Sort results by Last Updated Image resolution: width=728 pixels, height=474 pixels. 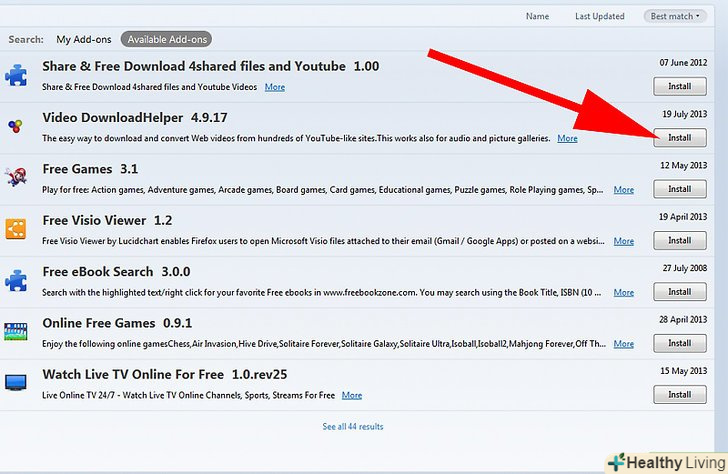click(x=599, y=16)
